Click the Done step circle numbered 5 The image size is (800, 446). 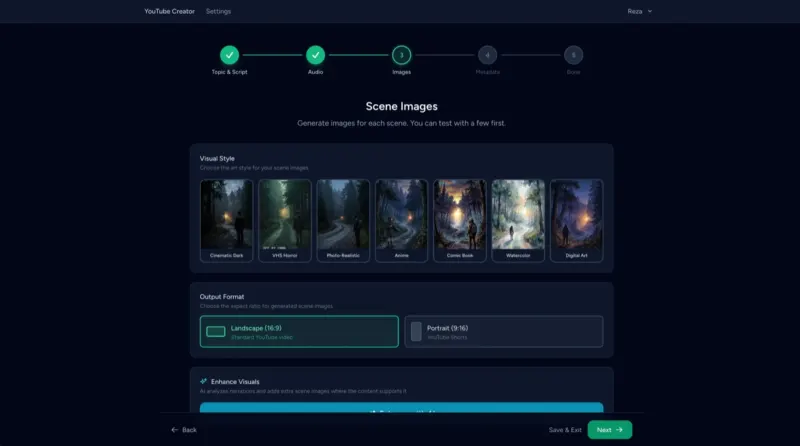click(573, 55)
